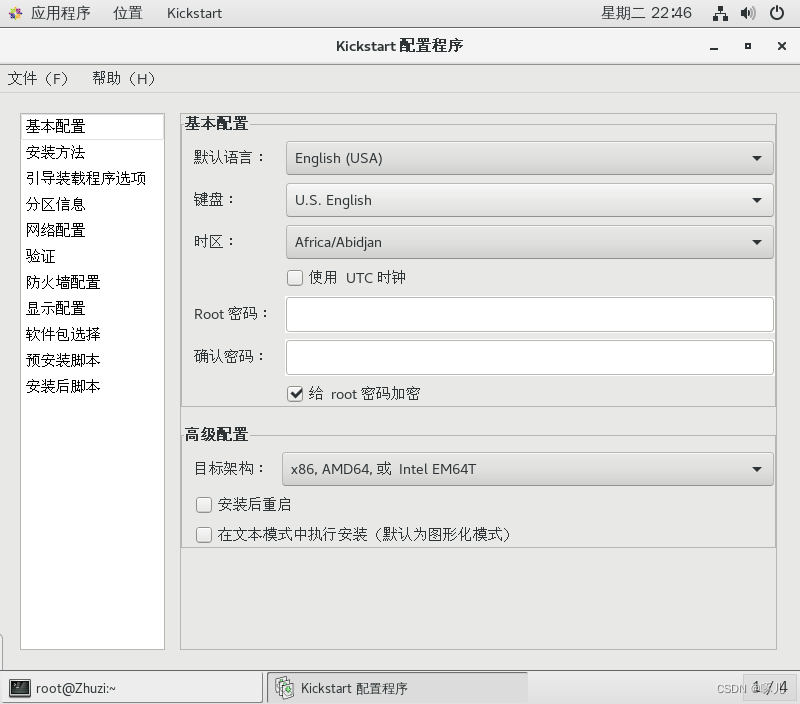Select 显示配置 in the sidebar

(x=92, y=309)
